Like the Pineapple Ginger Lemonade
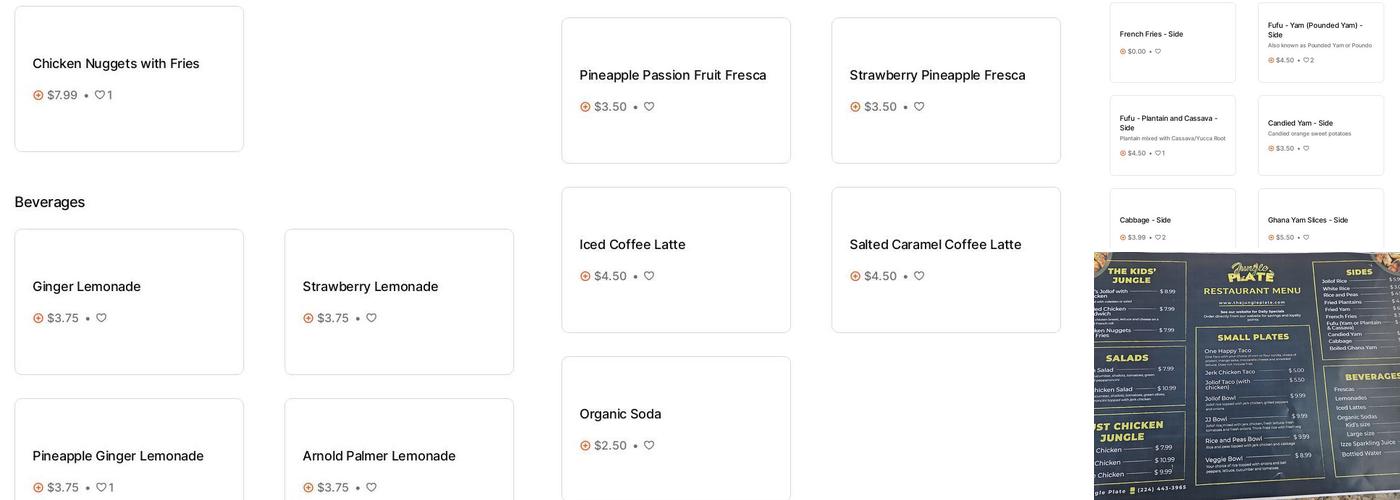Screen dimensions: 1400x500 pos(100,487)
